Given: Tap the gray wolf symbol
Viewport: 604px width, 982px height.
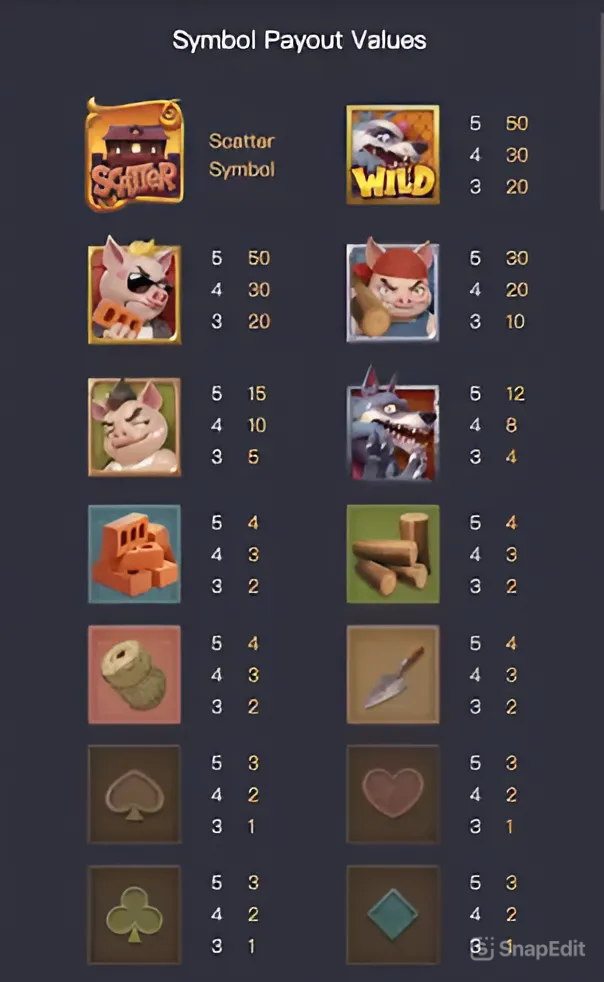Looking at the screenshot, I should [x=393, y=425].
